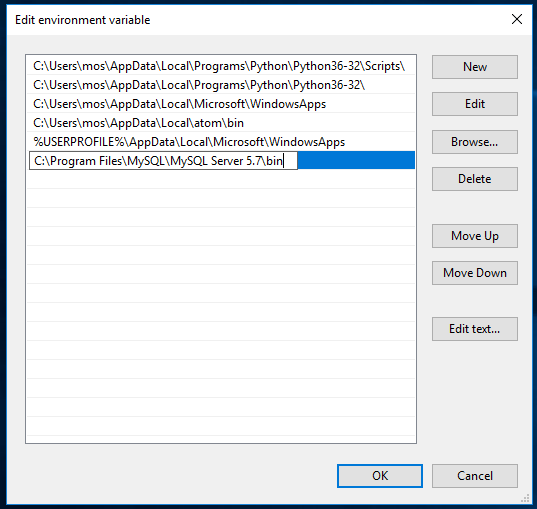This screenshot has height=509, width=537.
Task: Click the blue highlighted area beside the edit box
Action: [x=356, y=160]
